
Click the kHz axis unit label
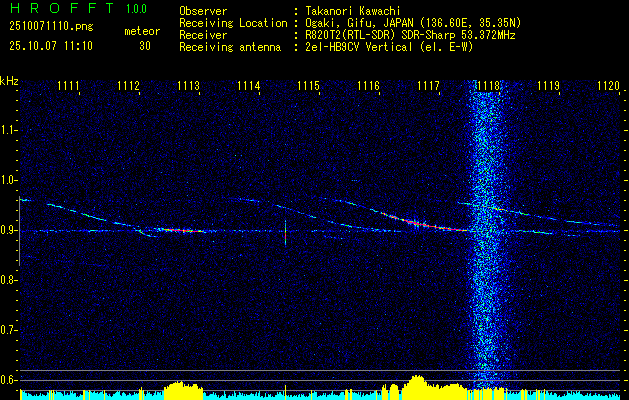pos(9,81)
